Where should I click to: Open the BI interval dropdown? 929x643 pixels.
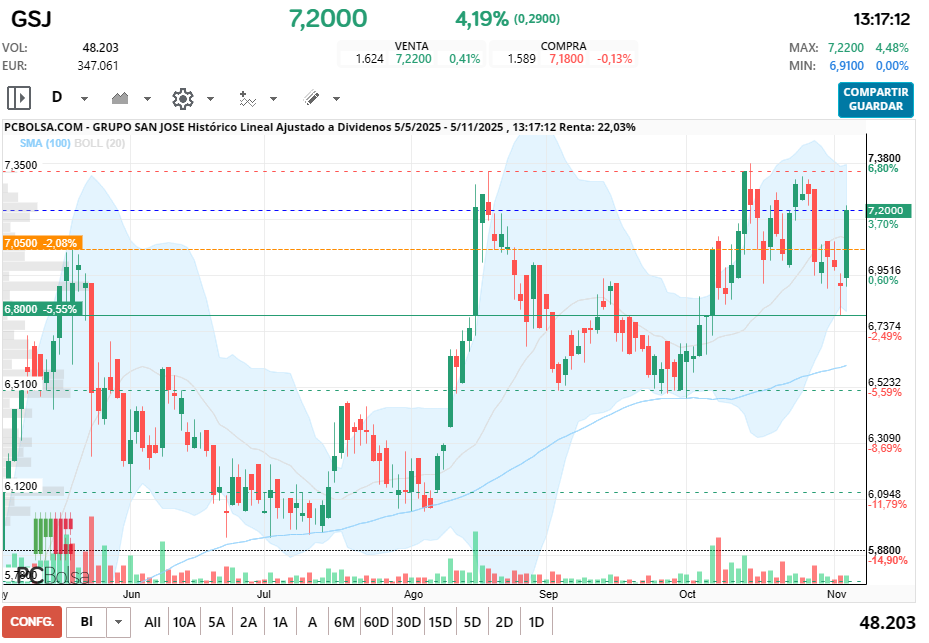[x=117, y=621]
